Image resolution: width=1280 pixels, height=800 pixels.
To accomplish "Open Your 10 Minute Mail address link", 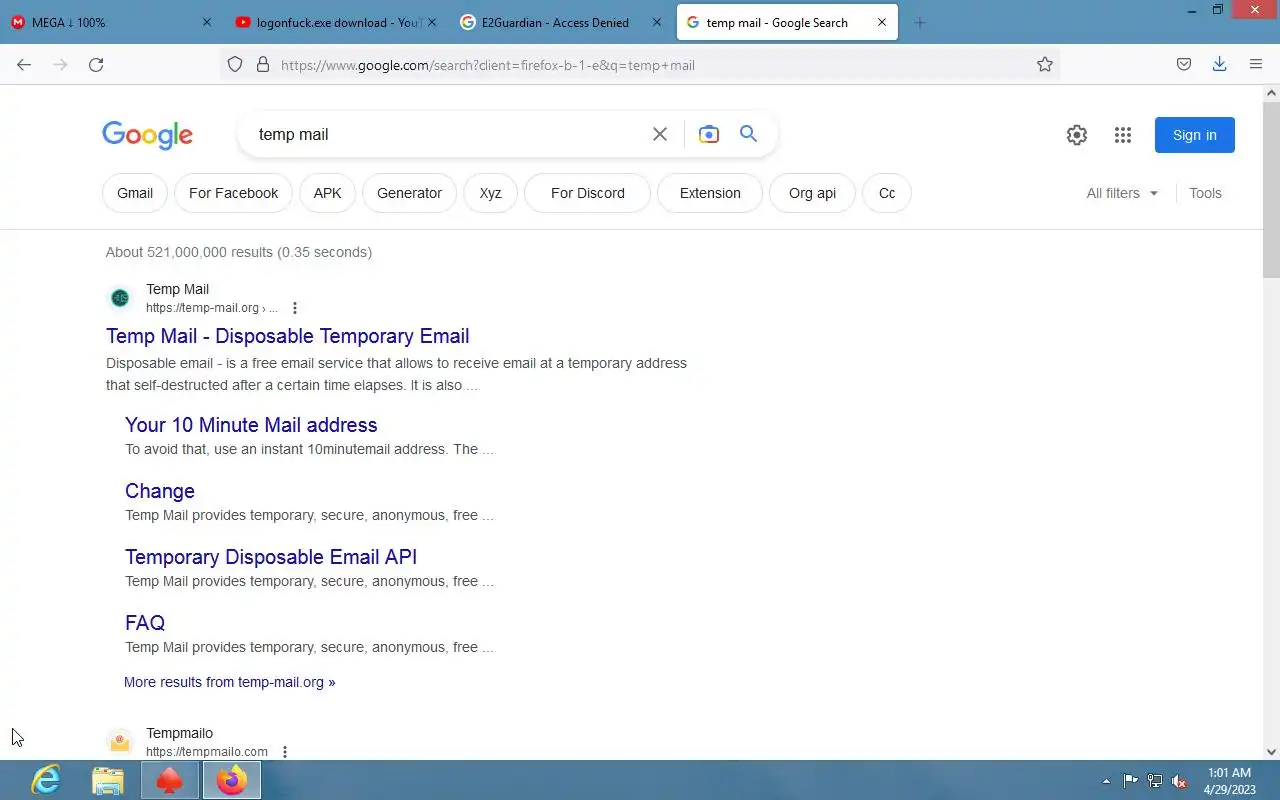I will 251,425.
